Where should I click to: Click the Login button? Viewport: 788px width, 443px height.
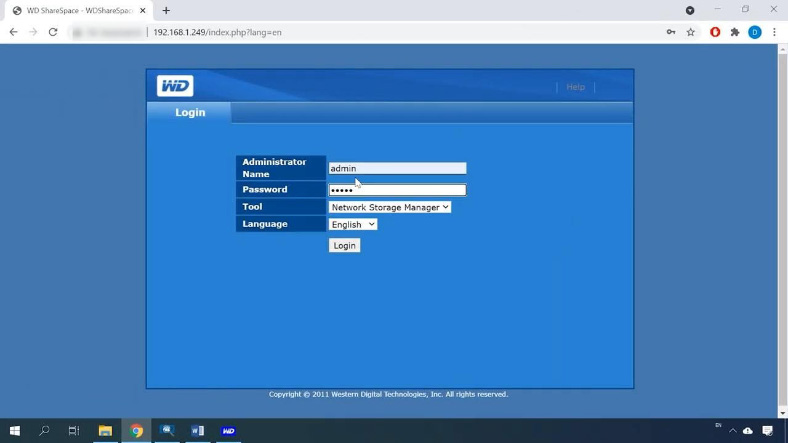[x=344, y=246]
